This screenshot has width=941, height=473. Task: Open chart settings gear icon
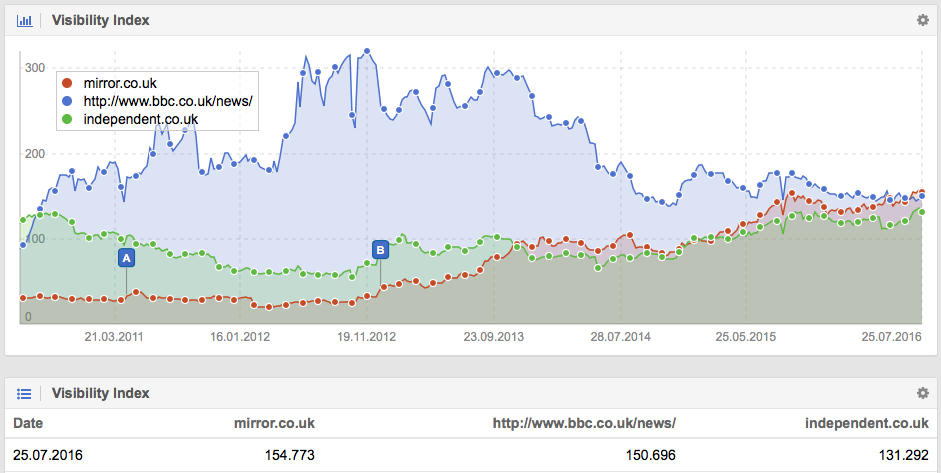[922, 20]
